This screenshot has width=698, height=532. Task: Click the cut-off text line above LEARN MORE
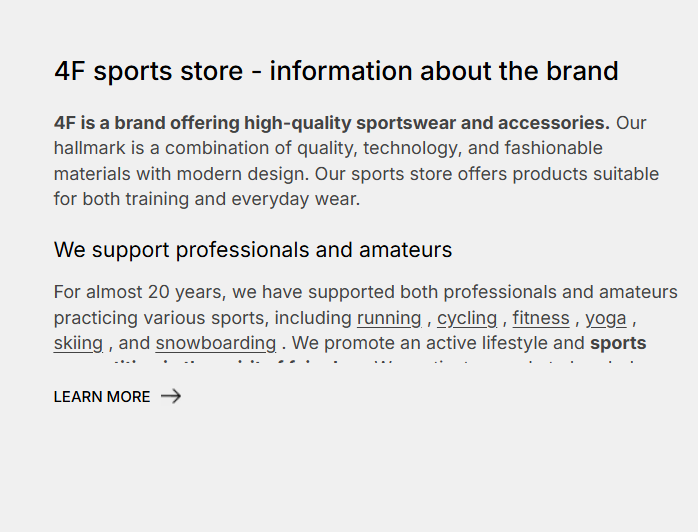(350, 363)
